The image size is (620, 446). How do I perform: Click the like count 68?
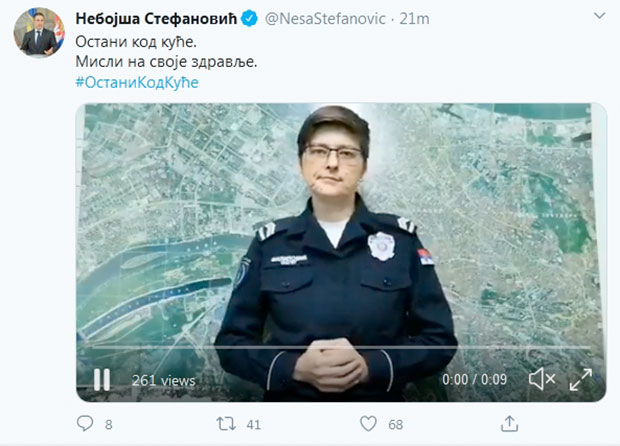pyautogui.click(x=395, y=425)
